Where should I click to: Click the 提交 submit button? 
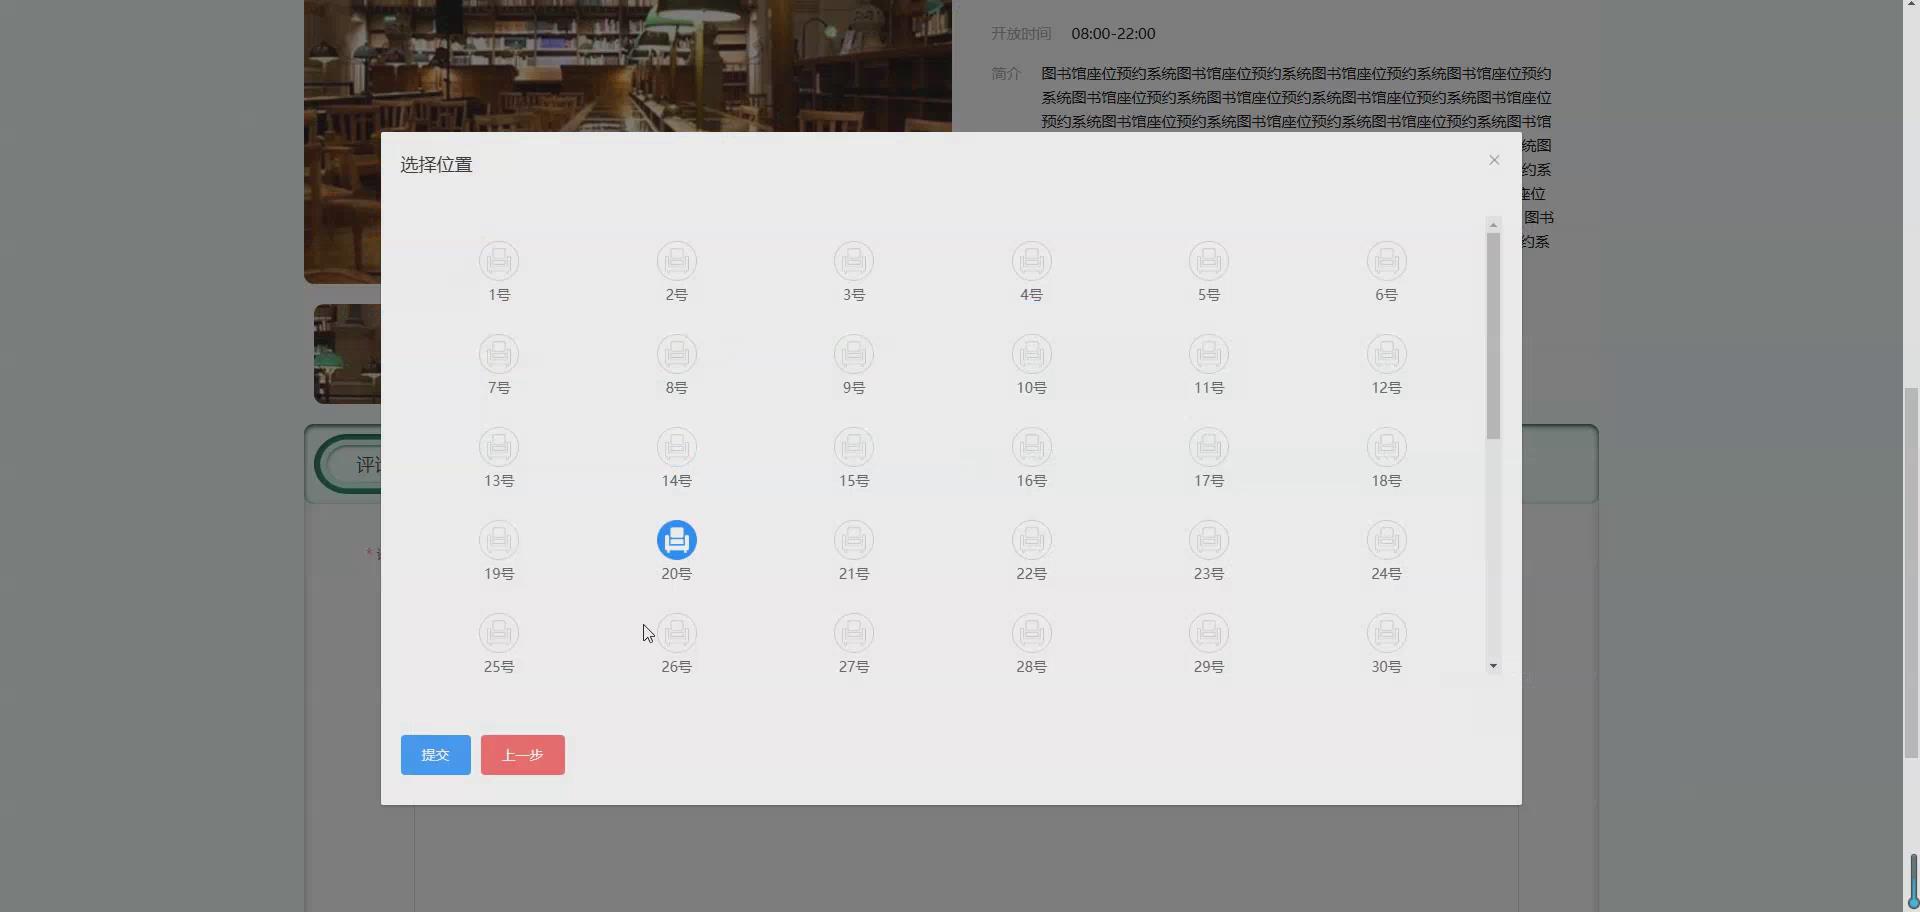tap(435, 754)
